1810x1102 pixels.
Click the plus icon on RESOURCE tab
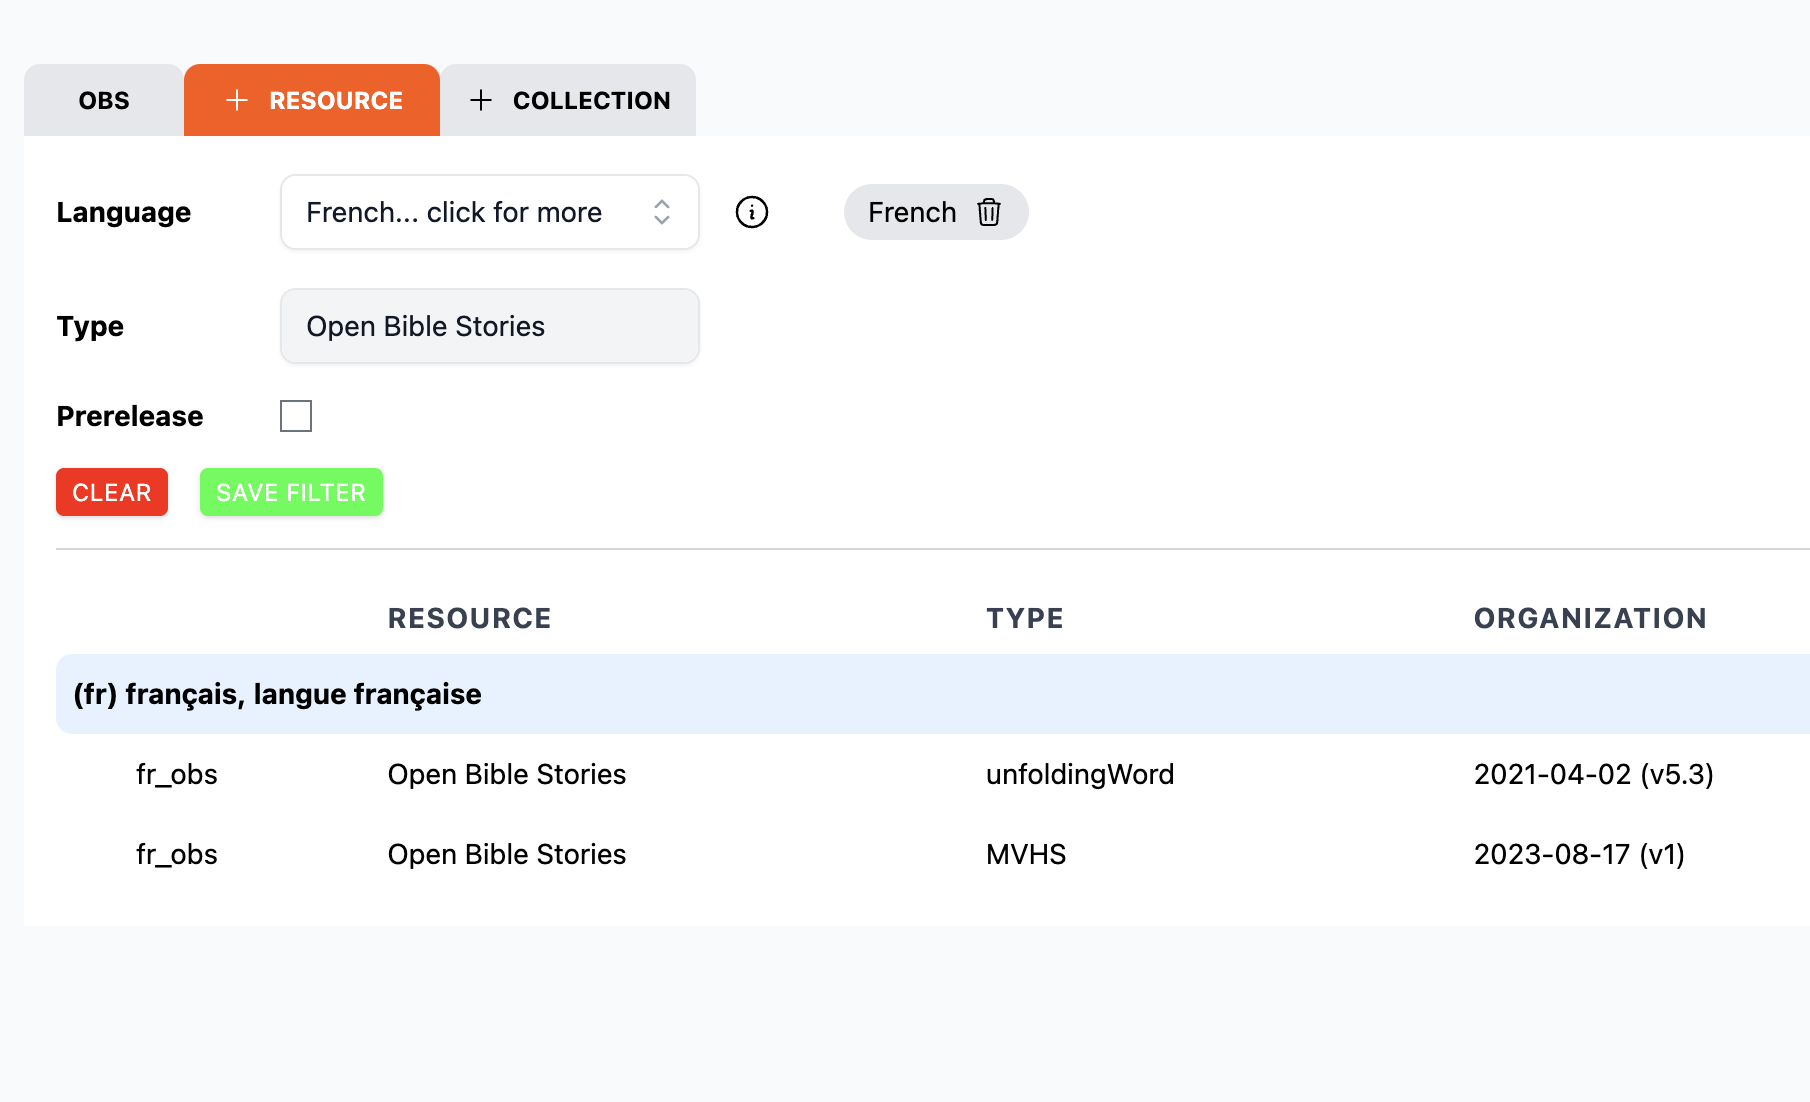click(236, 100)
